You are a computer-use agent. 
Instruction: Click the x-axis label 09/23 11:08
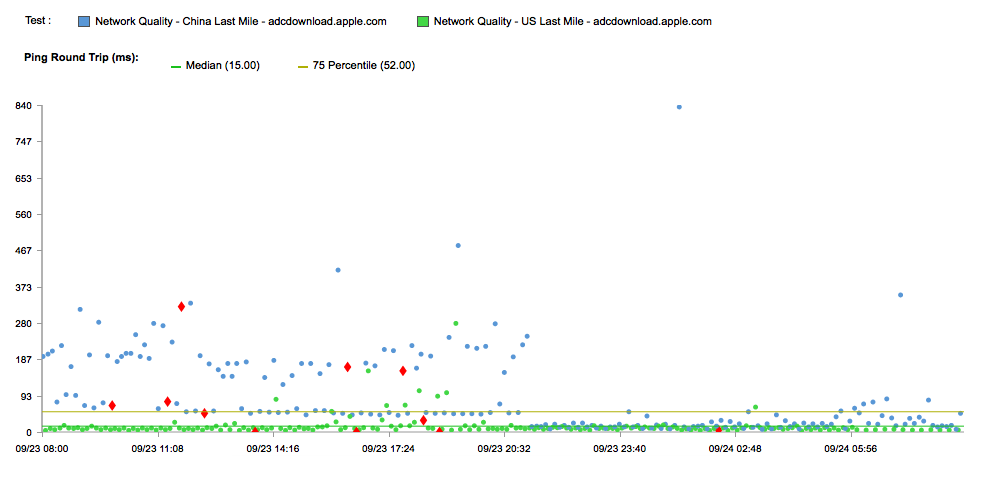coord(157,449)
